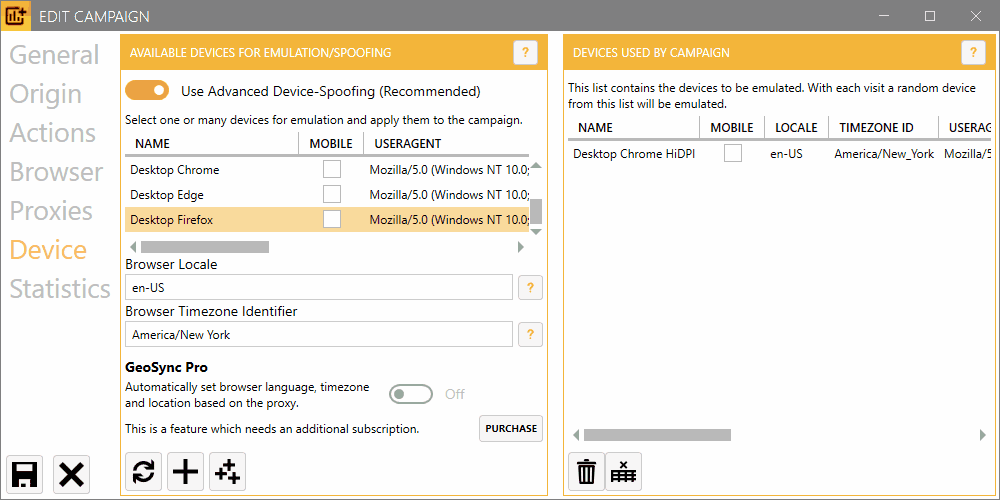Viewport: 1000px width, 500px height.
Task: Click the Browser Locale input field
Action: [318, 288]
